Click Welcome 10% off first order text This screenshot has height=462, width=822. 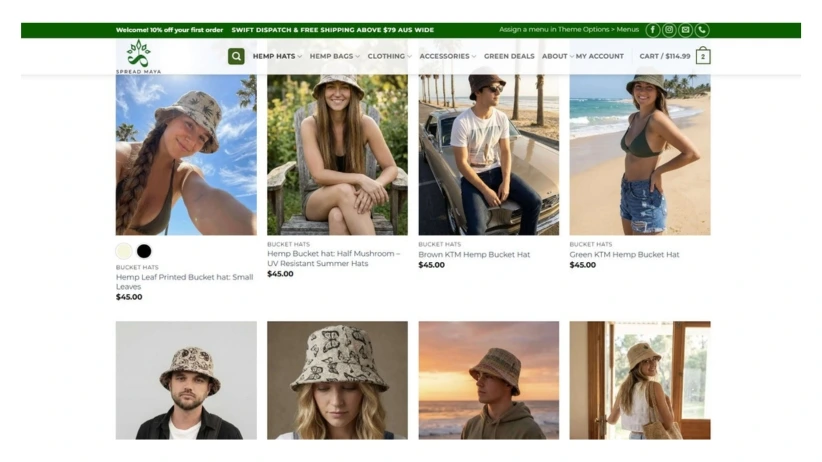tap(169, 30)
